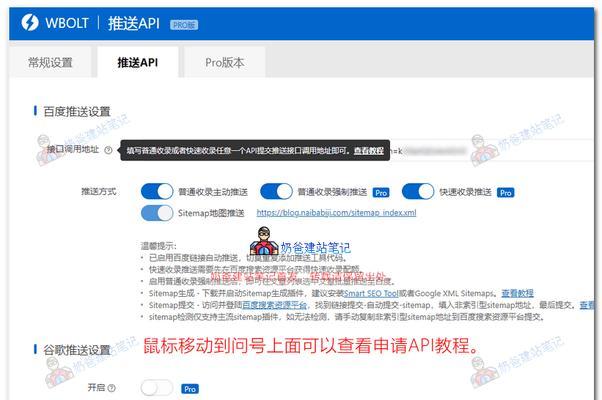Open the 常规设置 tab
The image size is (602, 400).
pos(50,63)
